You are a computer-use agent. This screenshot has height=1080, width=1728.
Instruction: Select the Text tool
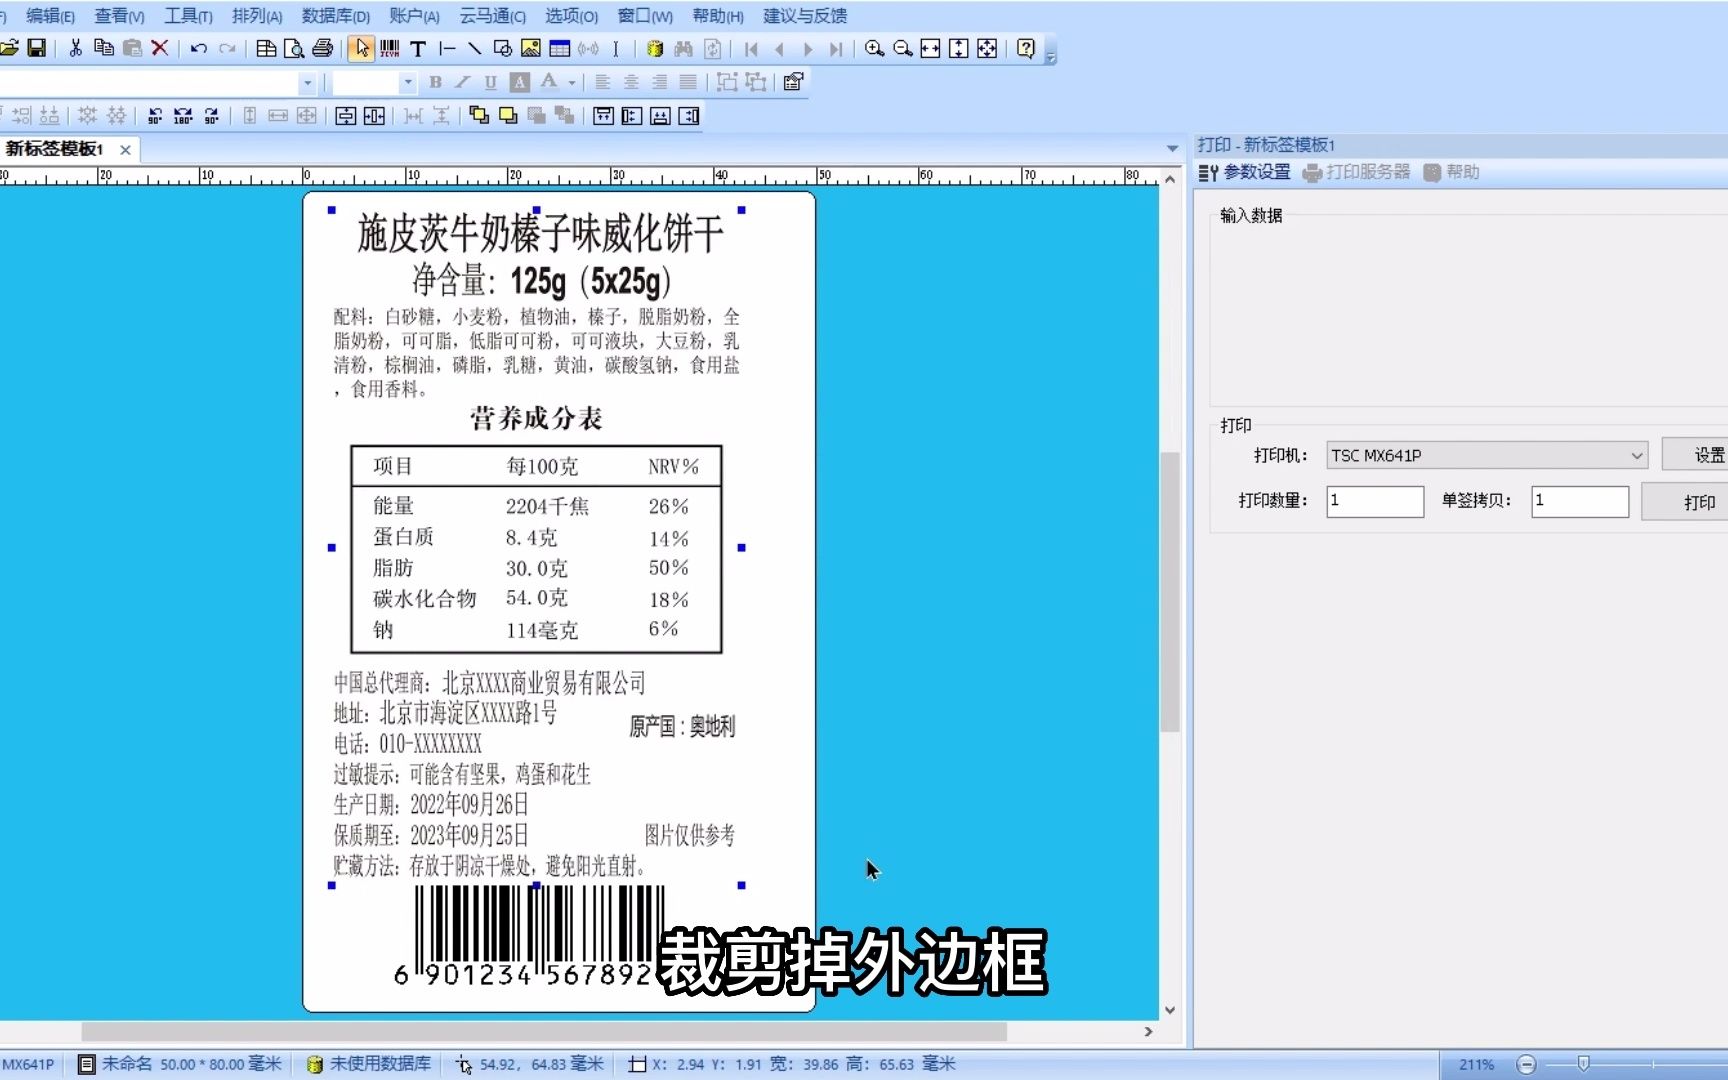coord(418,48)
